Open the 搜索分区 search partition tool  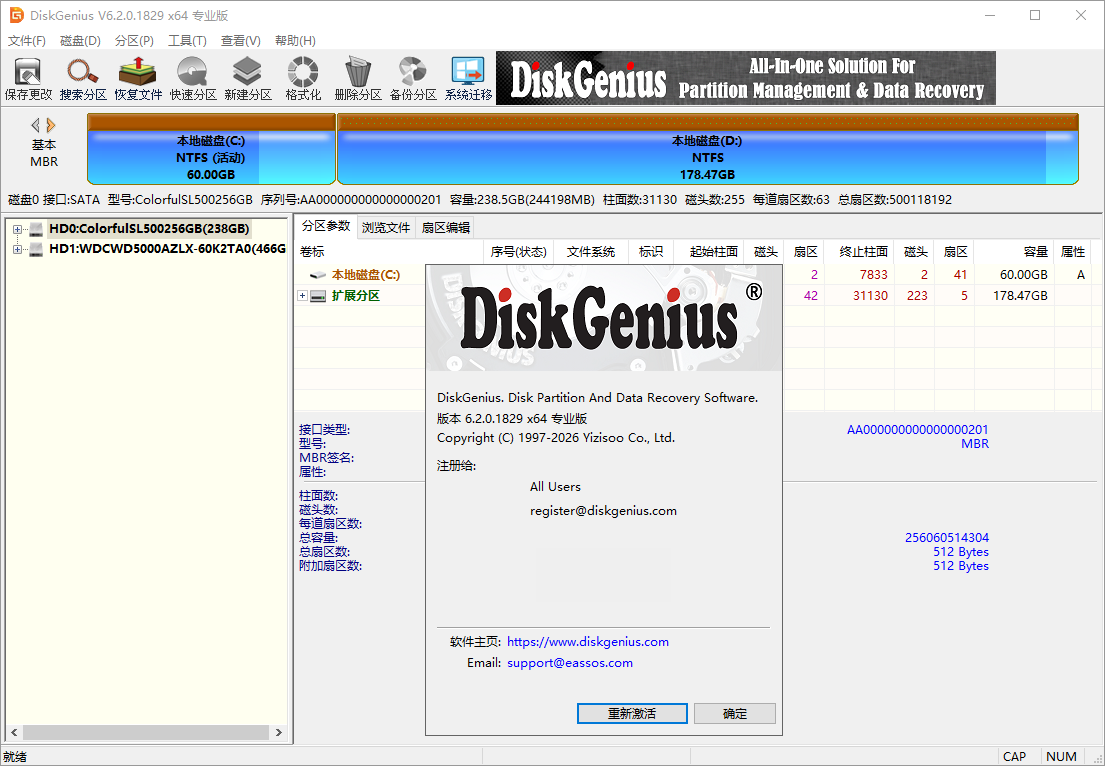83,78
